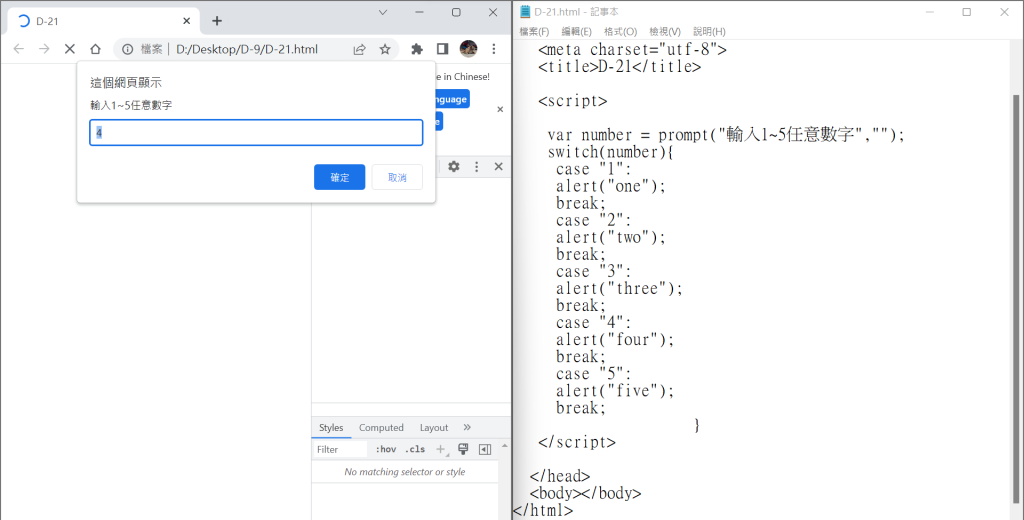Open the 格式(O) menu in Notepad
This screenshot has width=1024, height=520.
point(620,31)
